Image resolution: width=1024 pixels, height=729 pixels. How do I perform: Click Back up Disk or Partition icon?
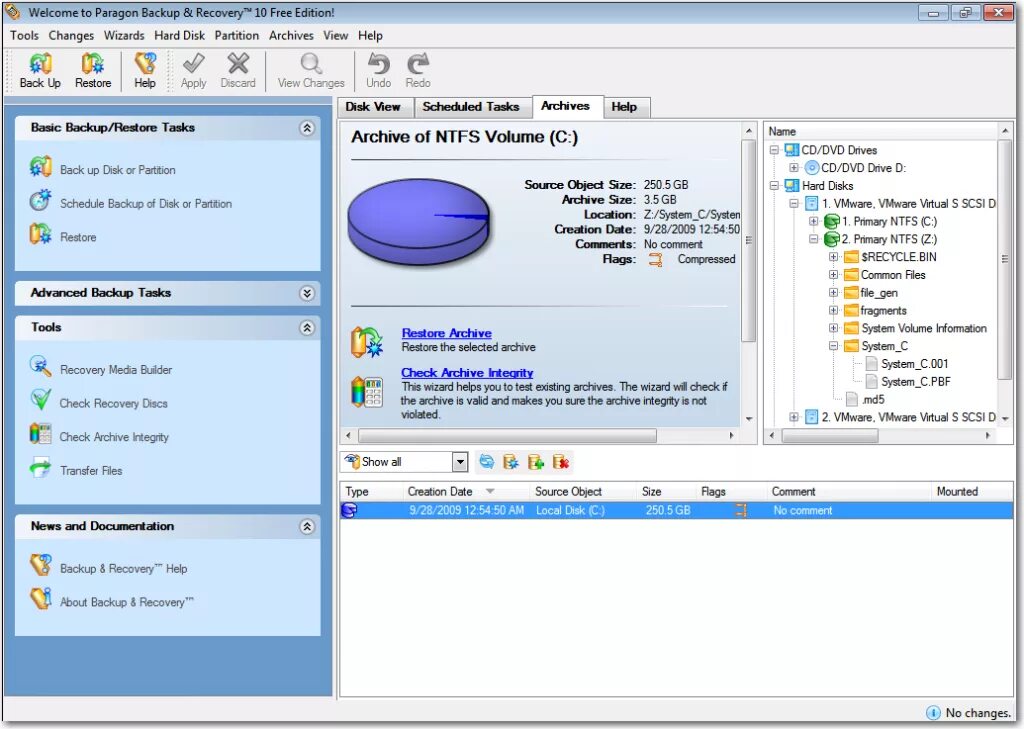pos(40,167)
